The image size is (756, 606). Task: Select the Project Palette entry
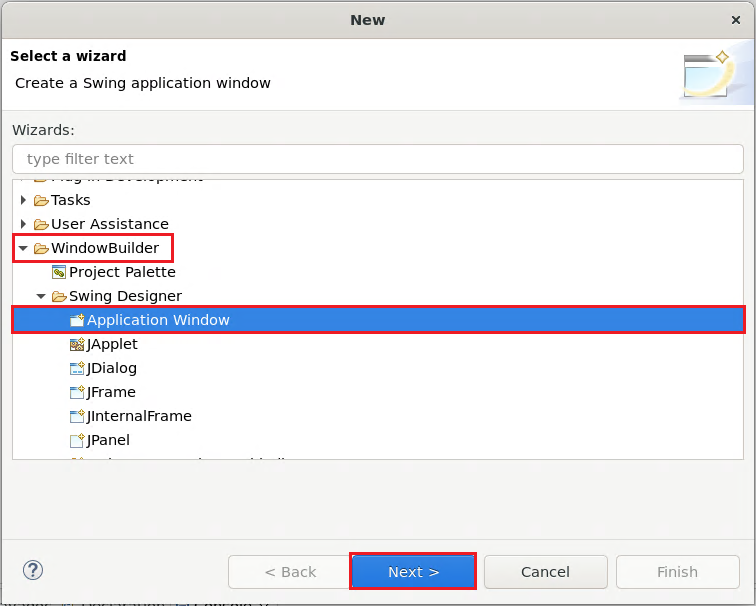point(122,272)
